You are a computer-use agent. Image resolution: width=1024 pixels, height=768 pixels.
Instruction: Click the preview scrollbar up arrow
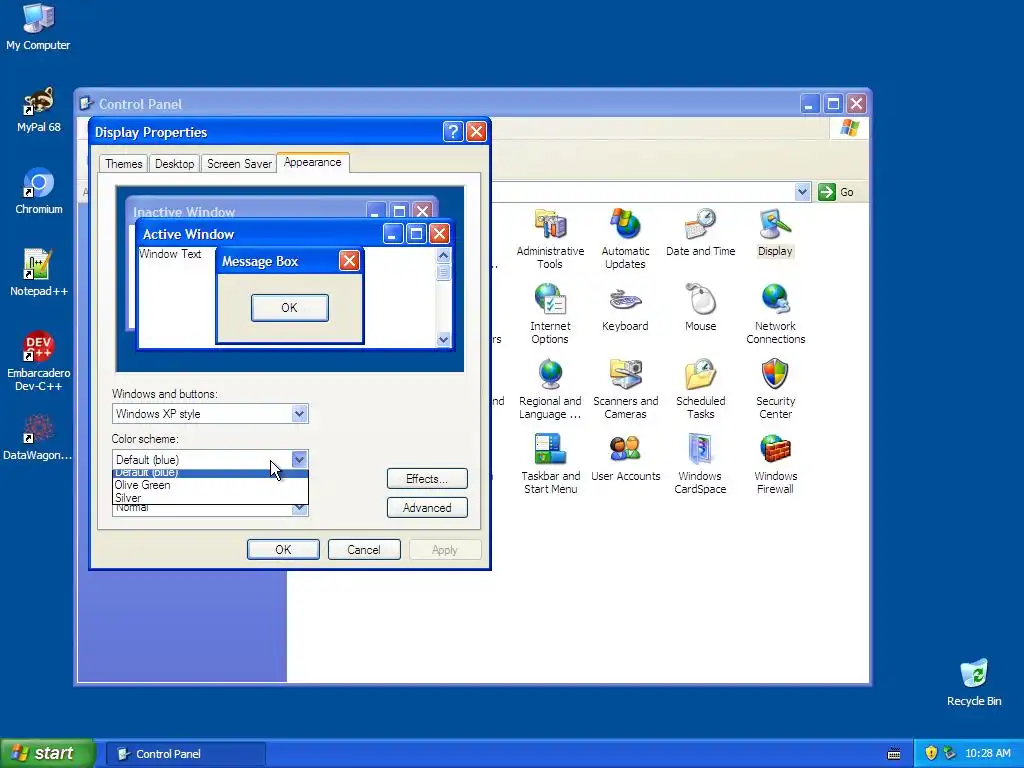pyautogui.click(x=443, y=255)
